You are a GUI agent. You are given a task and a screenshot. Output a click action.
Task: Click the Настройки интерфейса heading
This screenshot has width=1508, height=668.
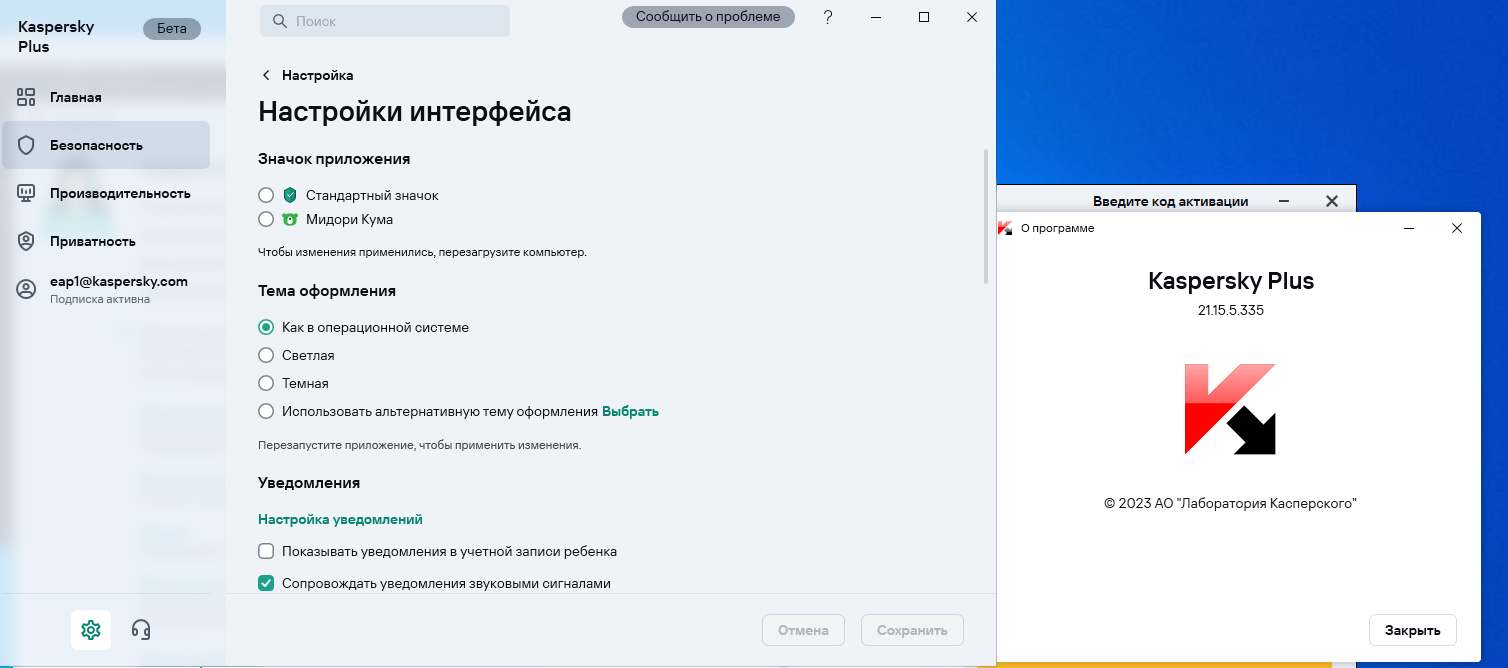414,111
